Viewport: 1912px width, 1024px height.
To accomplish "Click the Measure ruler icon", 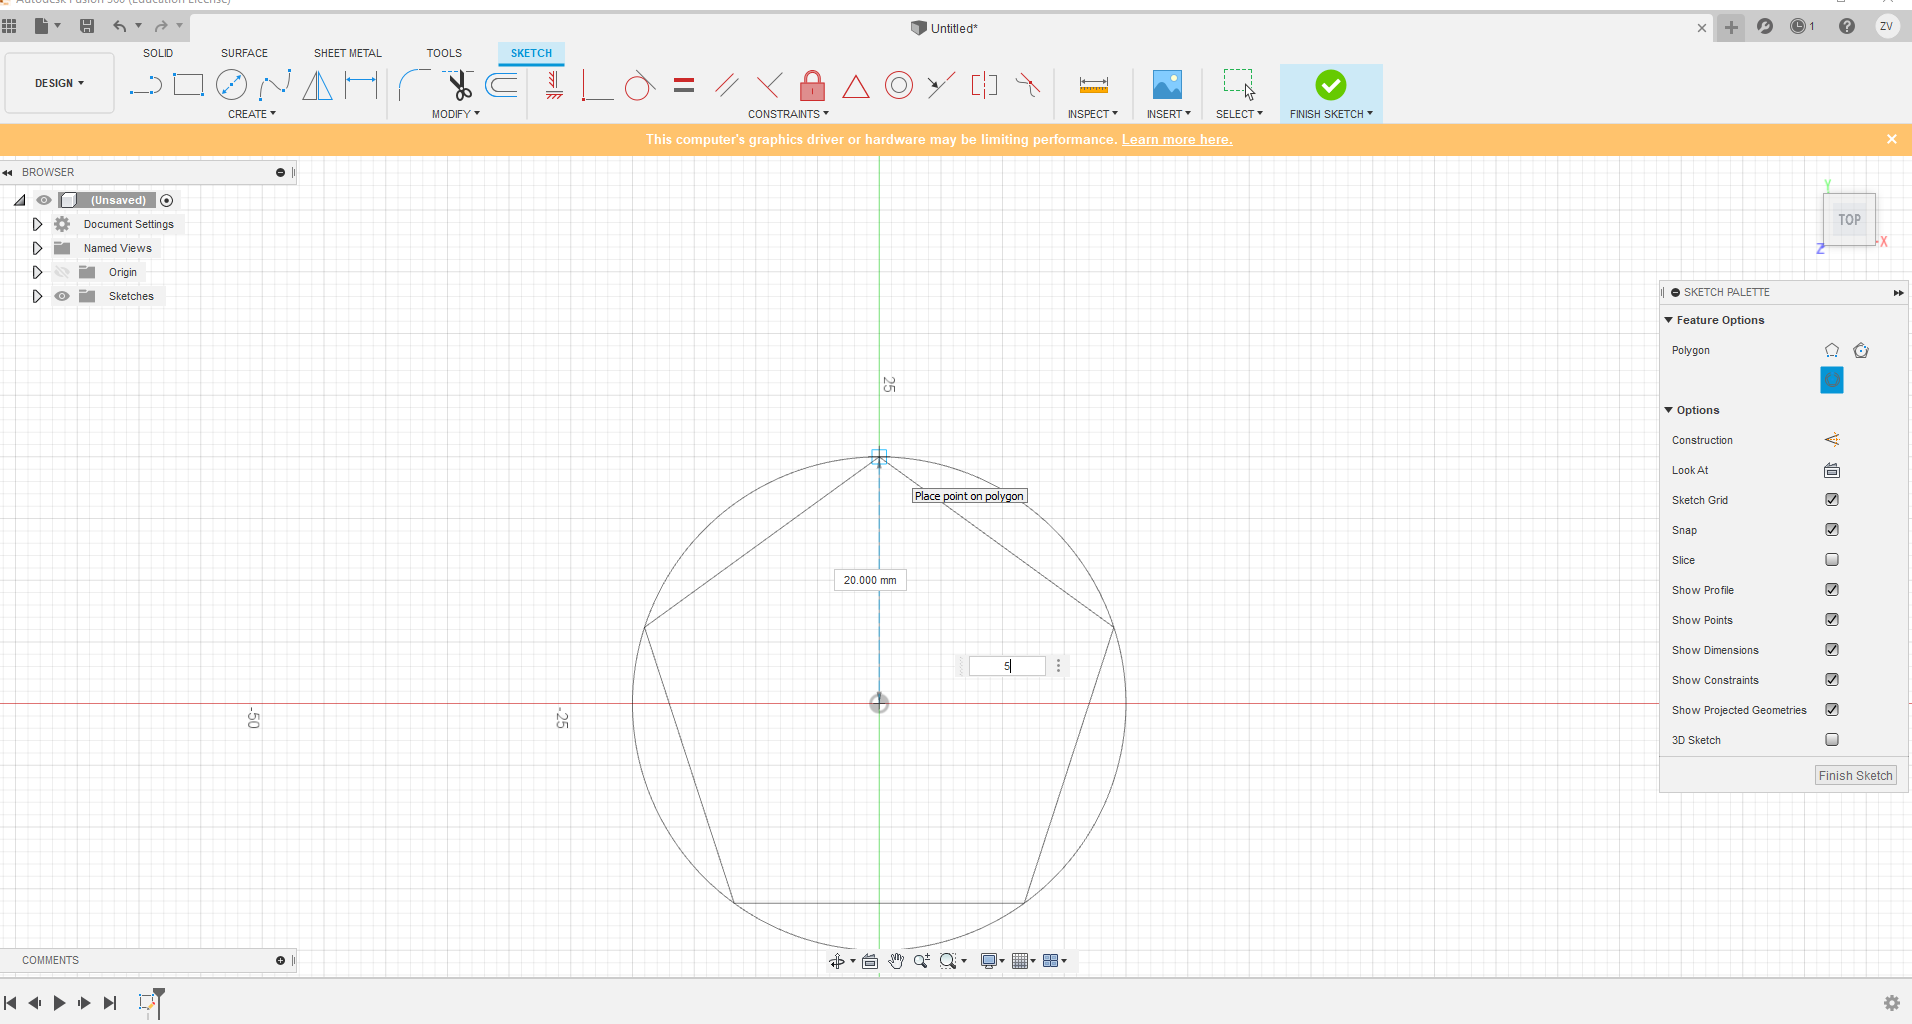I will 1093,85.
